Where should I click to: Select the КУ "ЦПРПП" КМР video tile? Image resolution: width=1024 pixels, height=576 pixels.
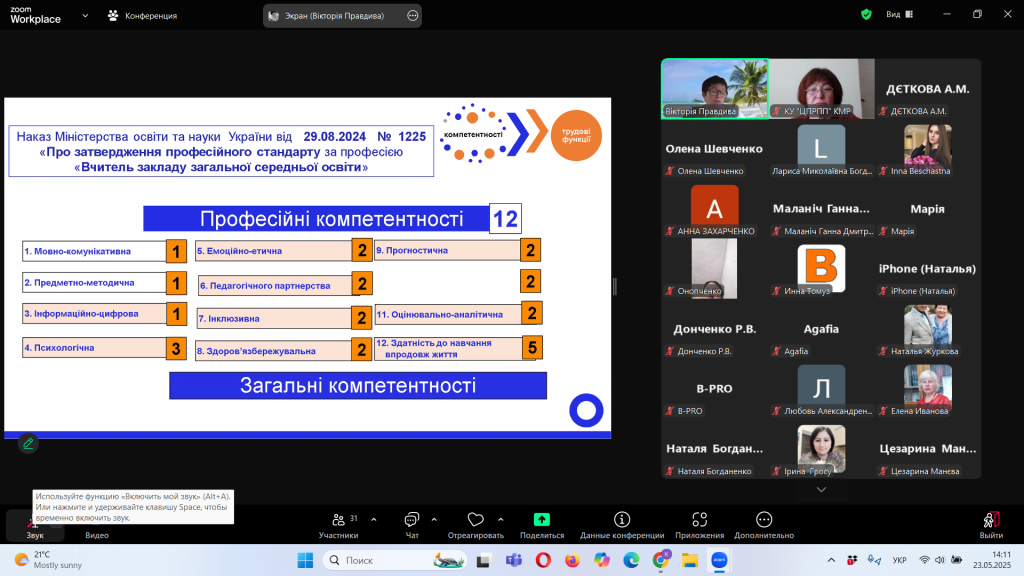tap(821, 89)
